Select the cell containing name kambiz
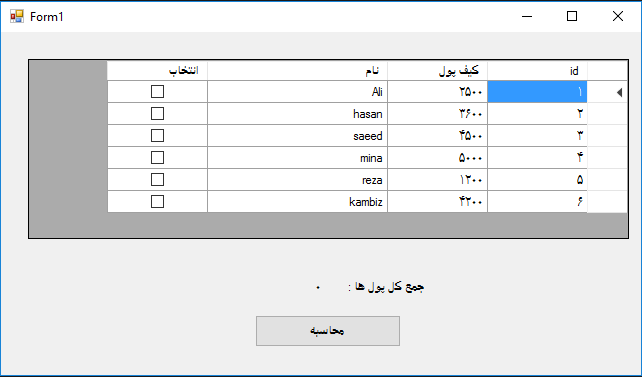 pyautogui.click(x=297, y=202)
